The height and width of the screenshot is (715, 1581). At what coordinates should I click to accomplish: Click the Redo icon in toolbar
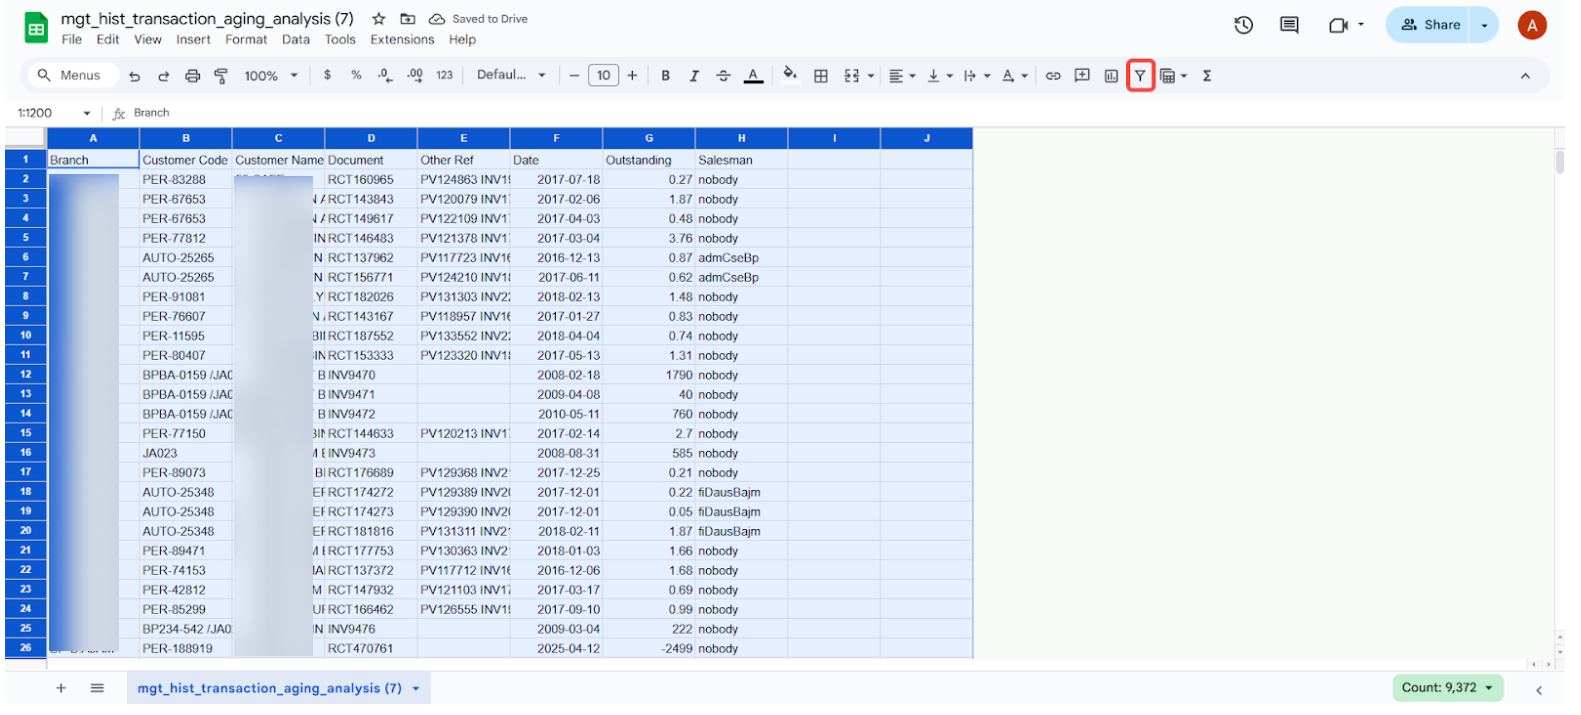(x=163, y=76)
